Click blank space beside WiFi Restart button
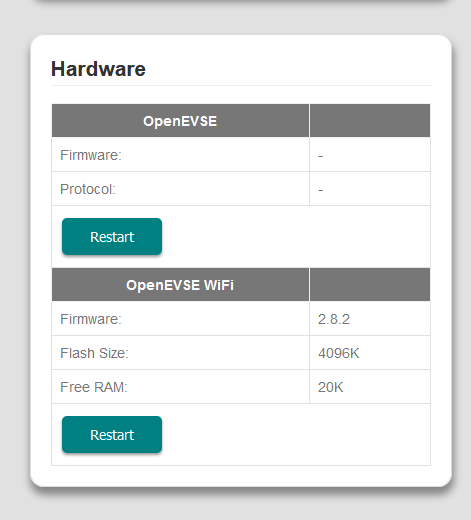Viewport: 471px width, 520px height. coord(296,435)
